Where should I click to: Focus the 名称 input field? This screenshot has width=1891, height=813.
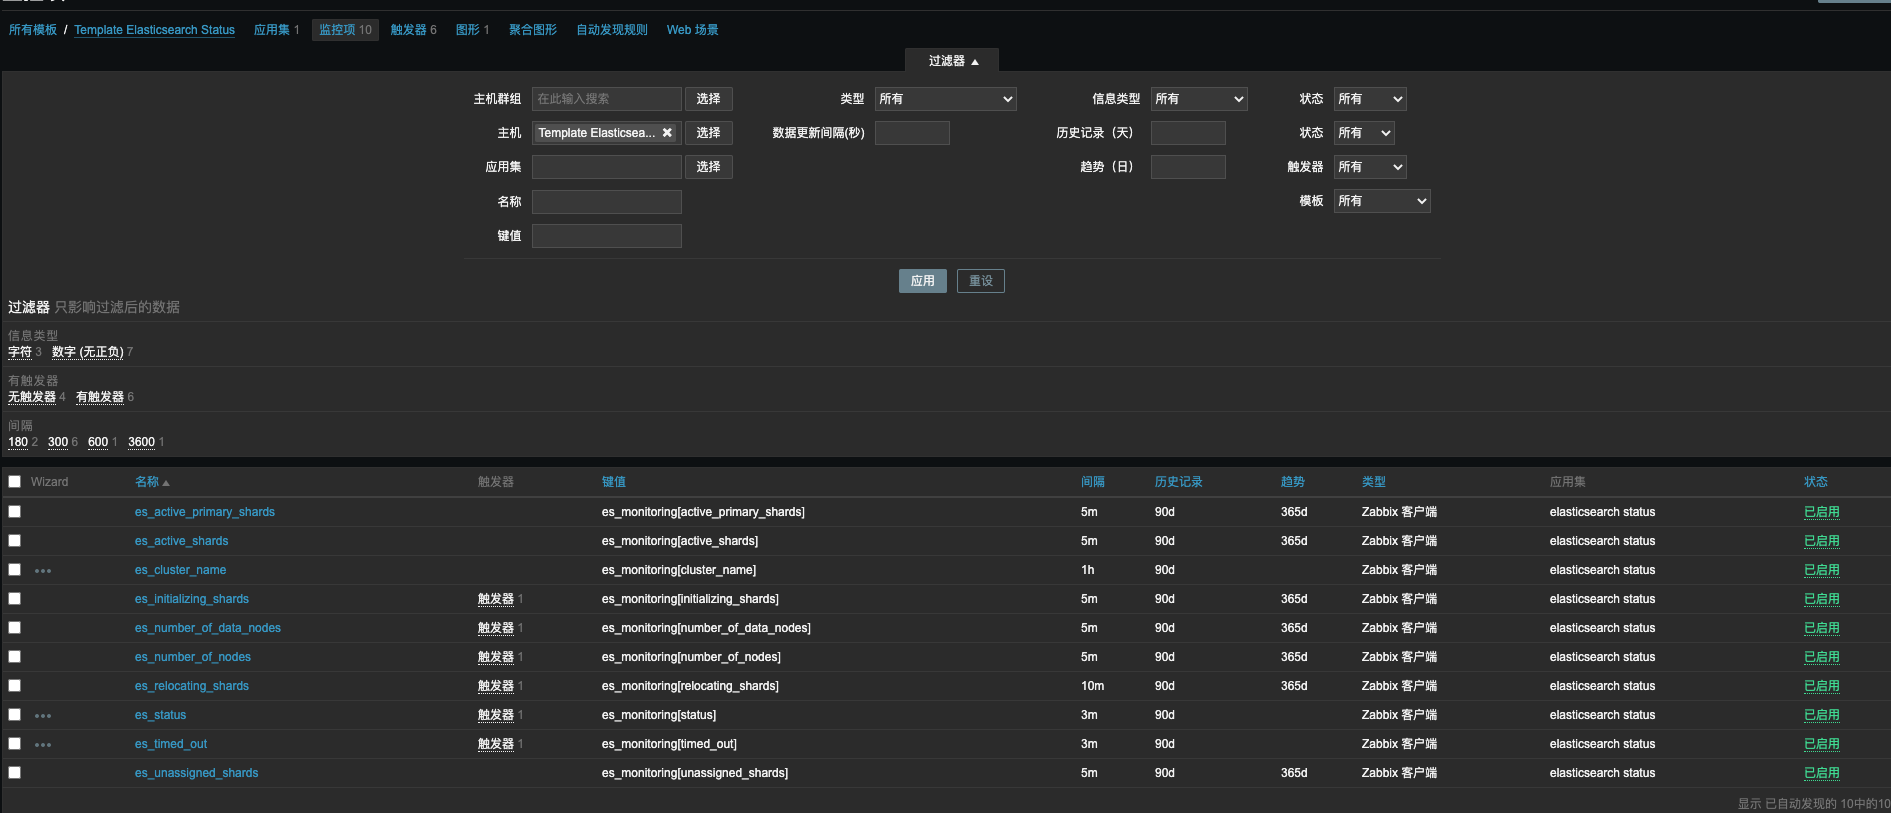click(607, 202)
